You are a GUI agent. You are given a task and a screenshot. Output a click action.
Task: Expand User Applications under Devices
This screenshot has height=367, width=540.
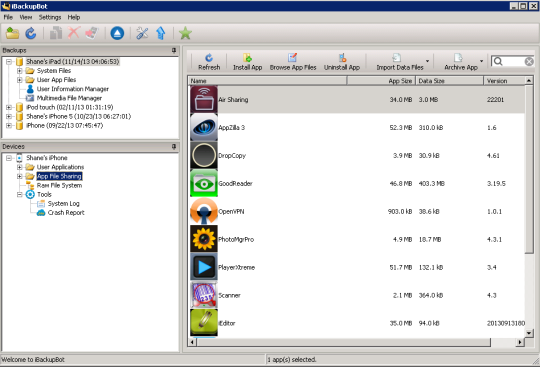pos(20,167)
